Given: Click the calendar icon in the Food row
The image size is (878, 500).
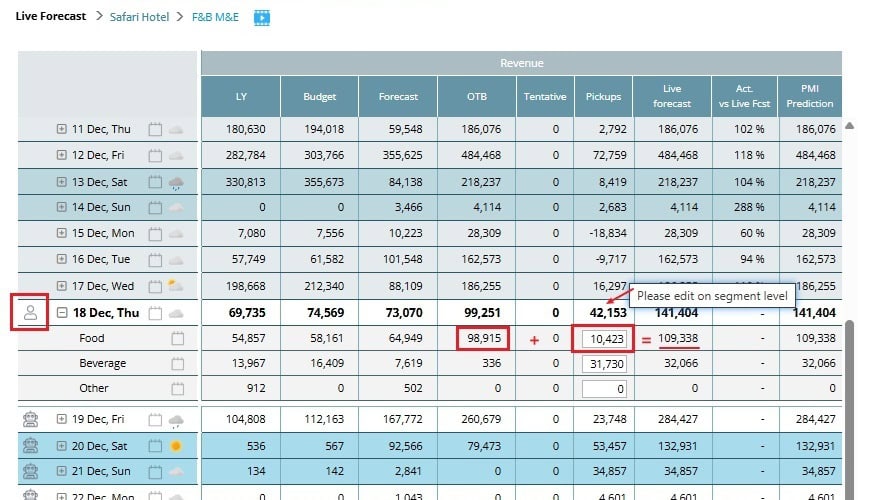Looking at the screenshot, I should pos(178,339).
